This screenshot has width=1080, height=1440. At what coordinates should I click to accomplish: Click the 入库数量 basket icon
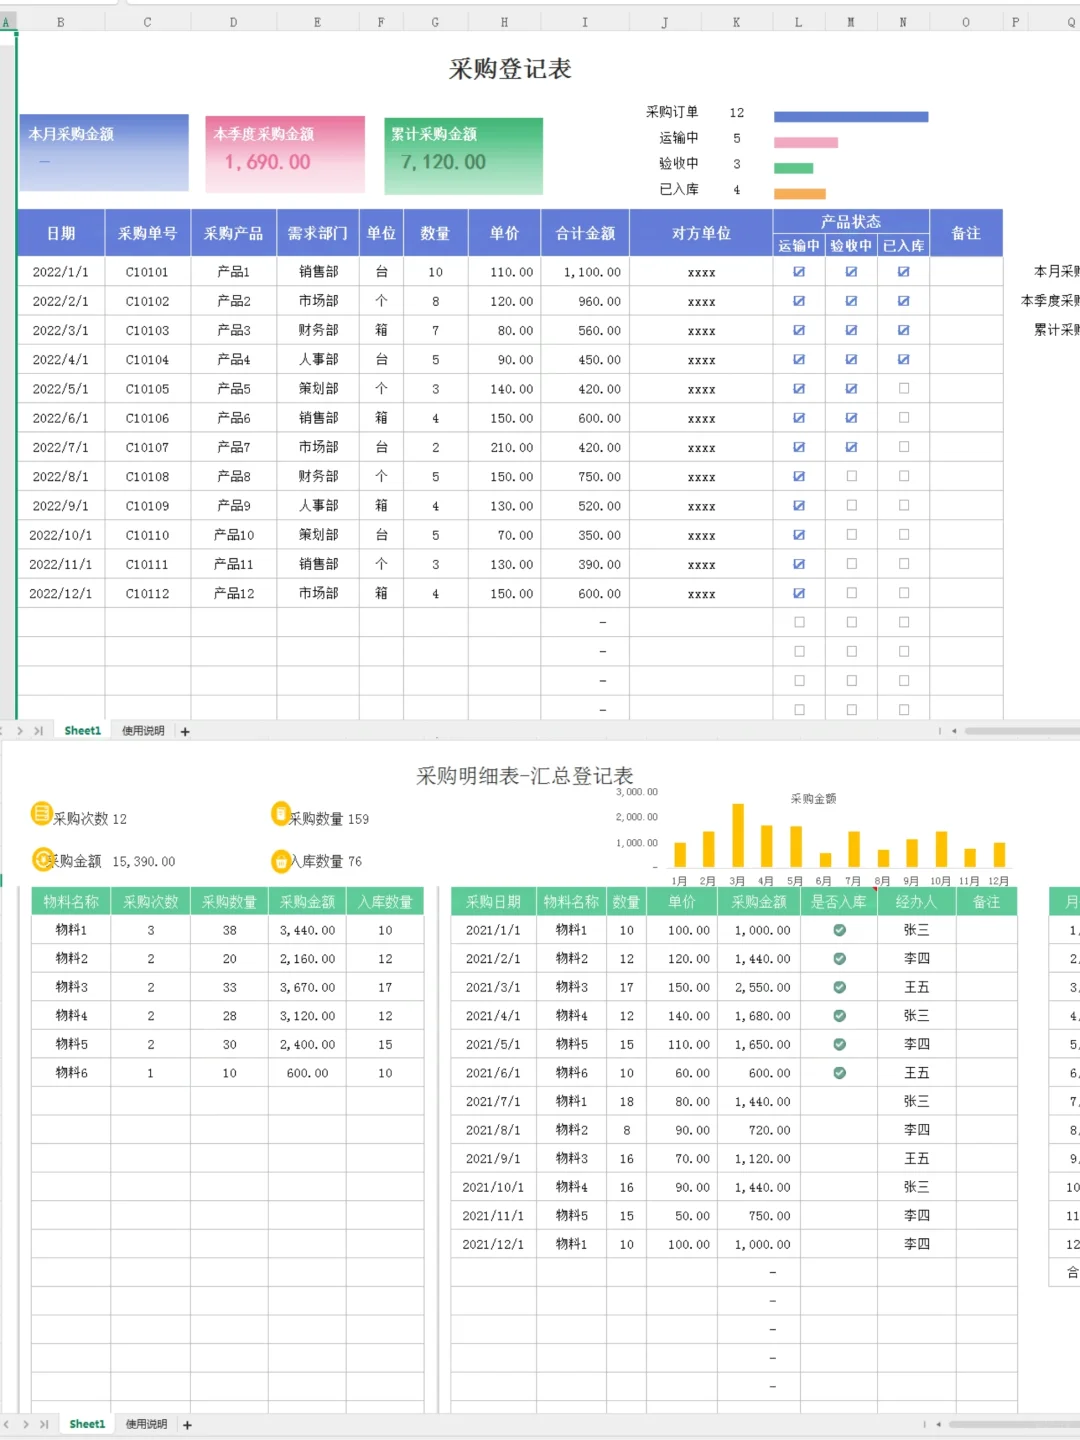(x=282, y=860)
